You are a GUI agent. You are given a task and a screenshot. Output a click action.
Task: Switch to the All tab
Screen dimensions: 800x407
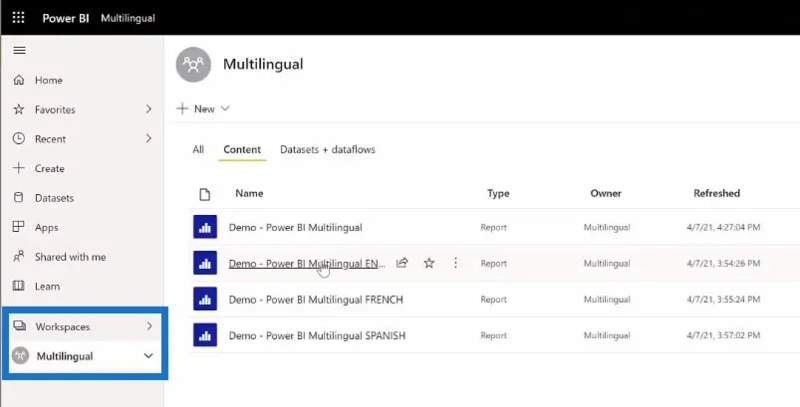click(198, 149)
